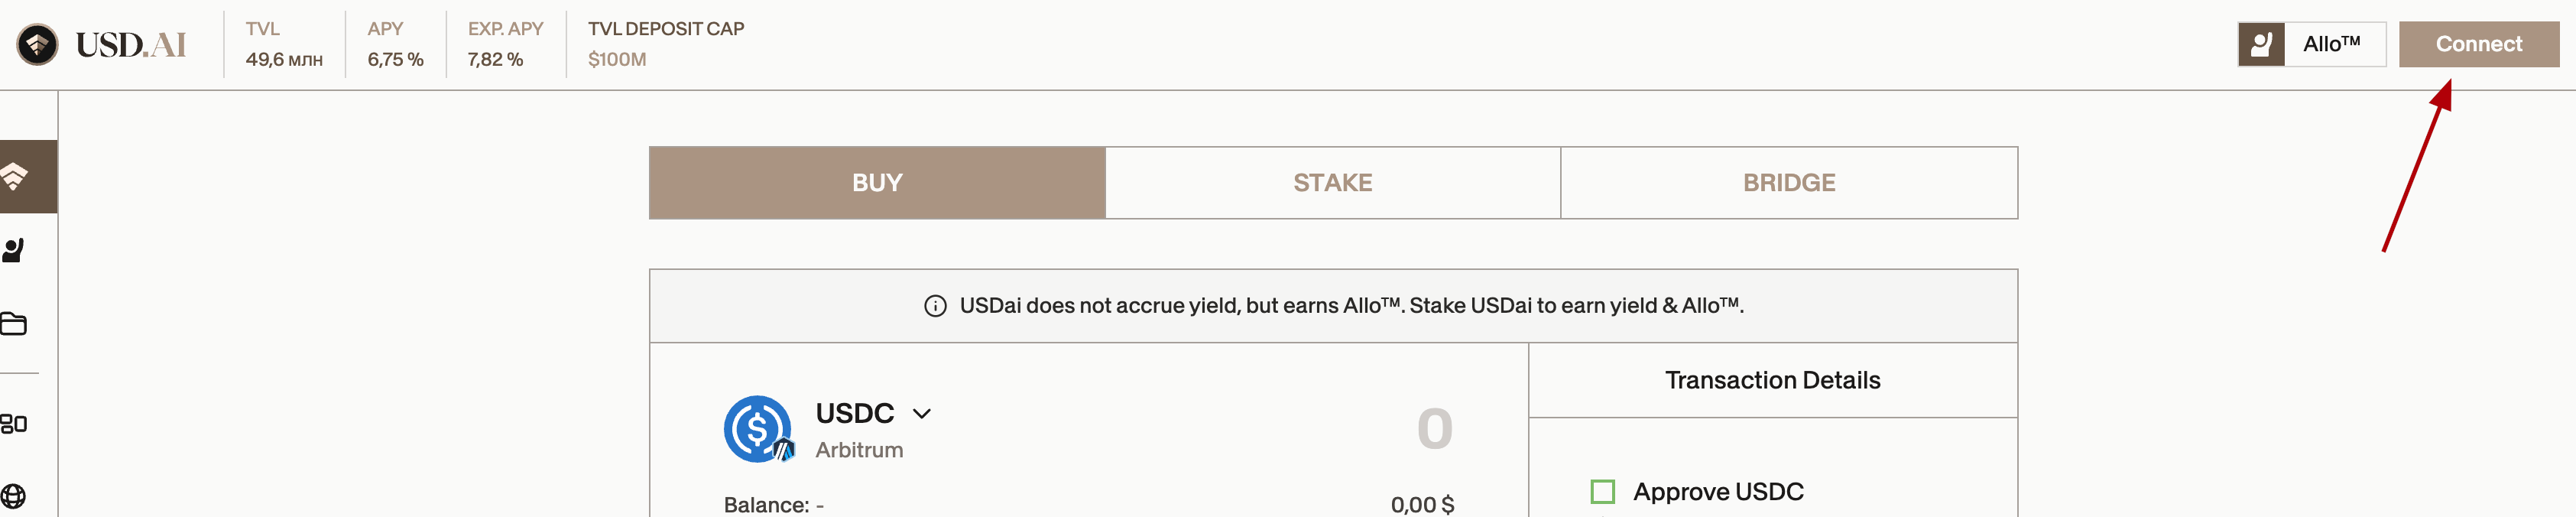Expand the USDC token dropdown chevron
The image size is (2576, 517).
tap(922, 414)
